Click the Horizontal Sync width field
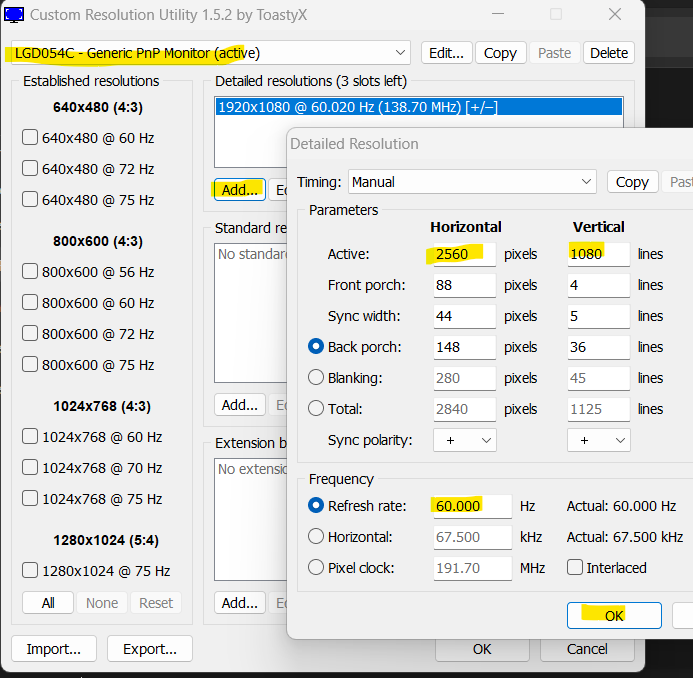The height and width of the screenshot is (678, 693). (465, 316)
